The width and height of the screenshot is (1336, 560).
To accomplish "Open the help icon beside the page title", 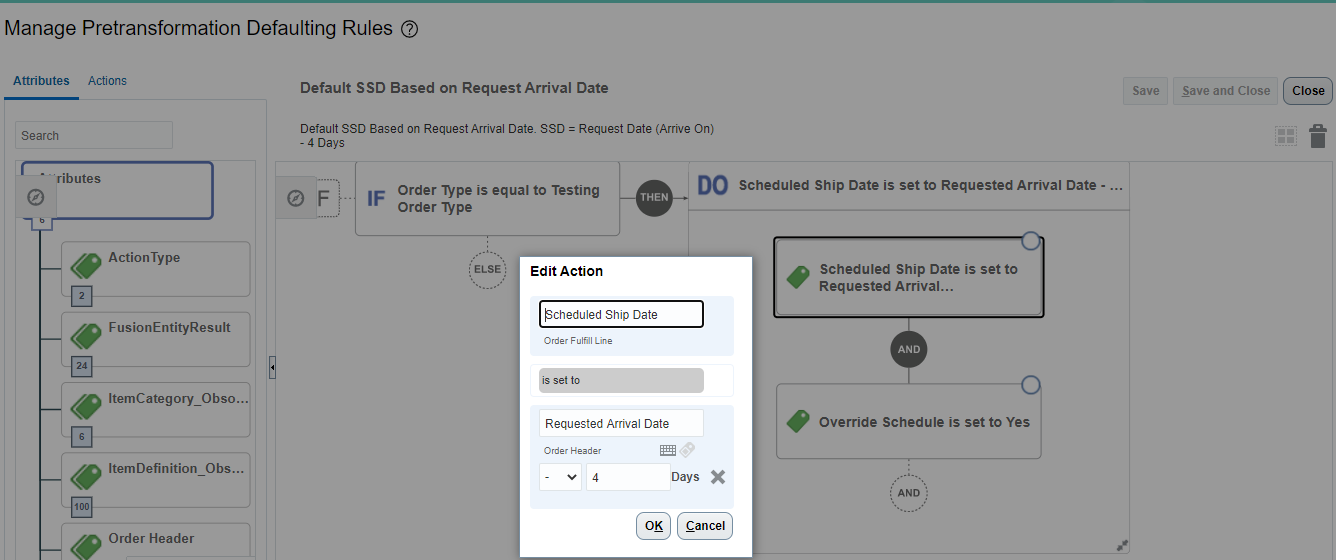I will 409,30.
